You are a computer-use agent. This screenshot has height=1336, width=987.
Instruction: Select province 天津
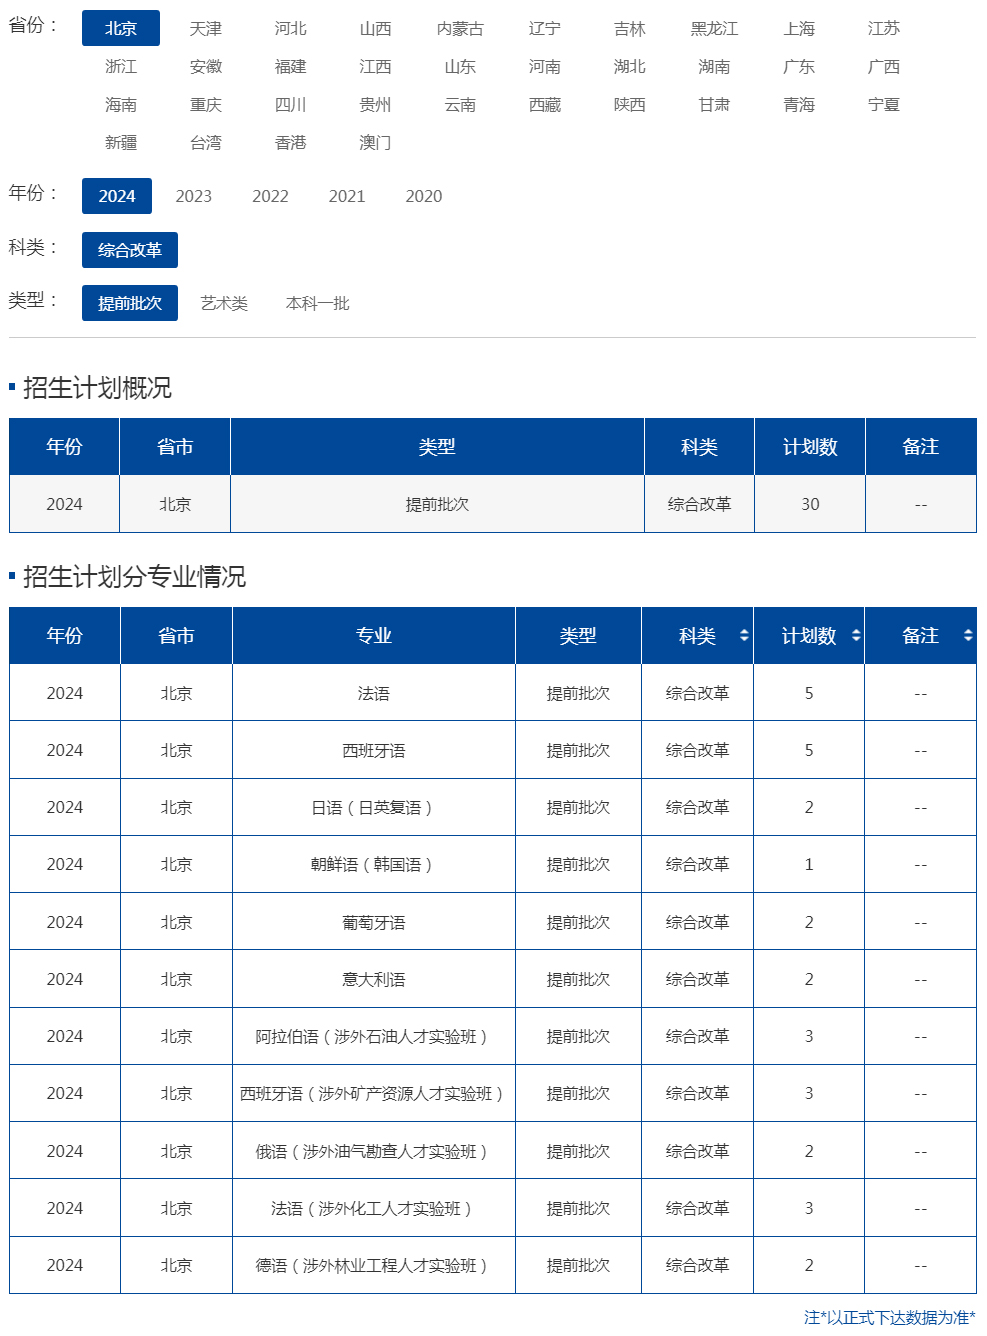coord(206,28)
